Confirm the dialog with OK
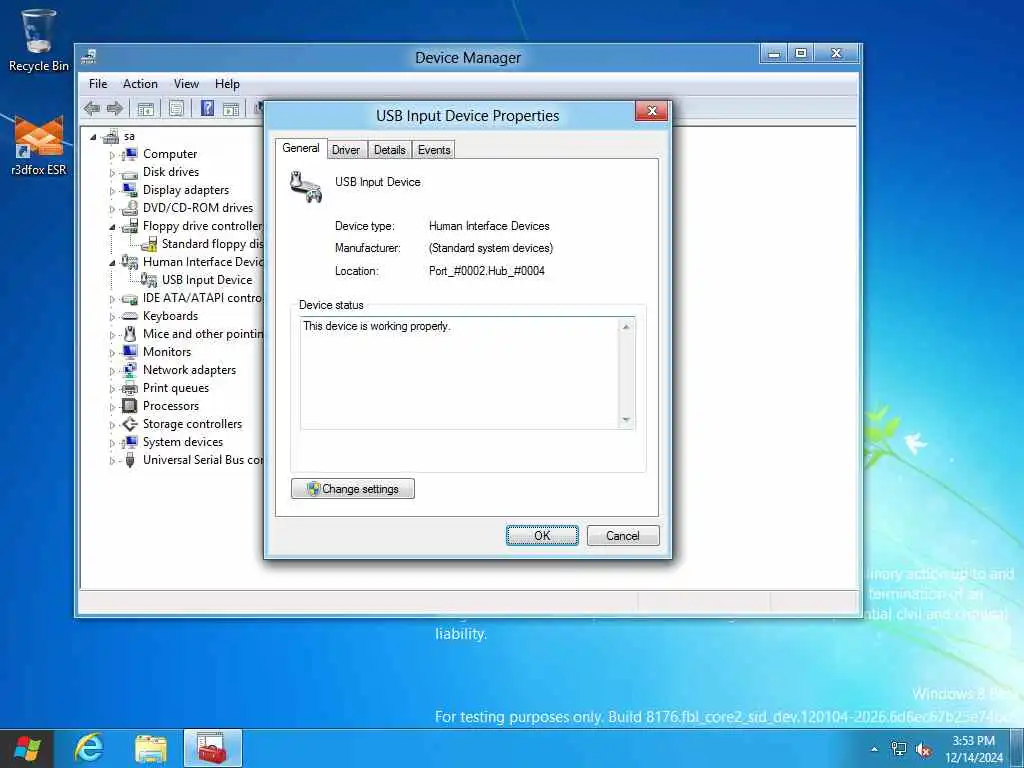This screenshot has height=768, width=1024. (542, 536)
